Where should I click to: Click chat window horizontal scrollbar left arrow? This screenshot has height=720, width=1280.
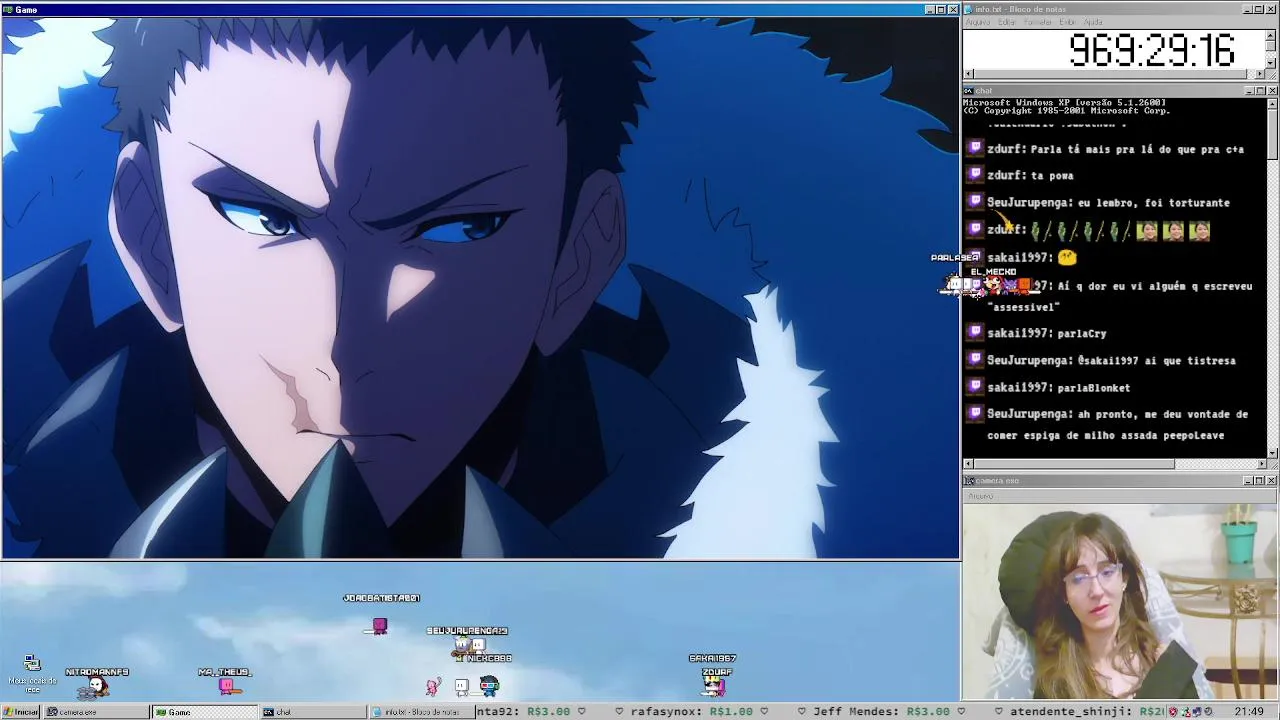coord(967,464)
